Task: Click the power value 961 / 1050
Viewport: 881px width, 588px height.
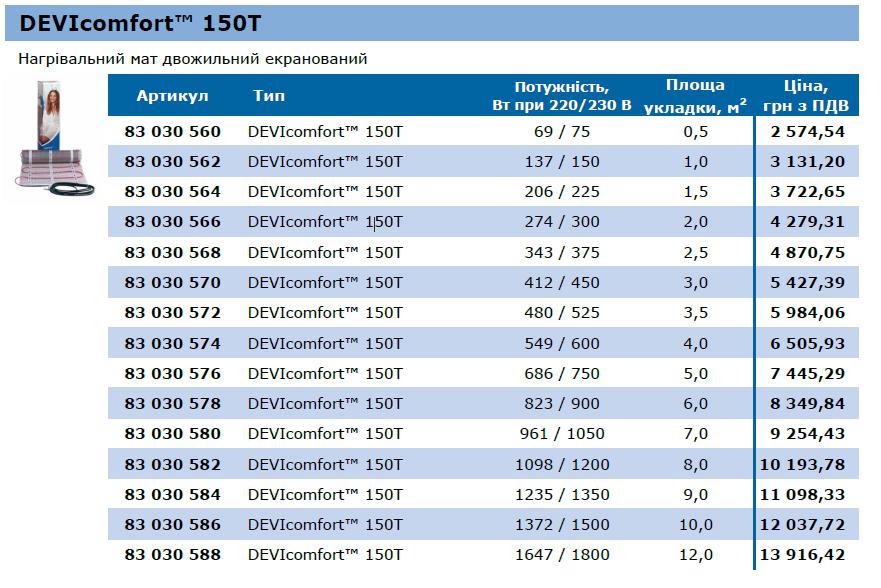Action: coord(562,434)
